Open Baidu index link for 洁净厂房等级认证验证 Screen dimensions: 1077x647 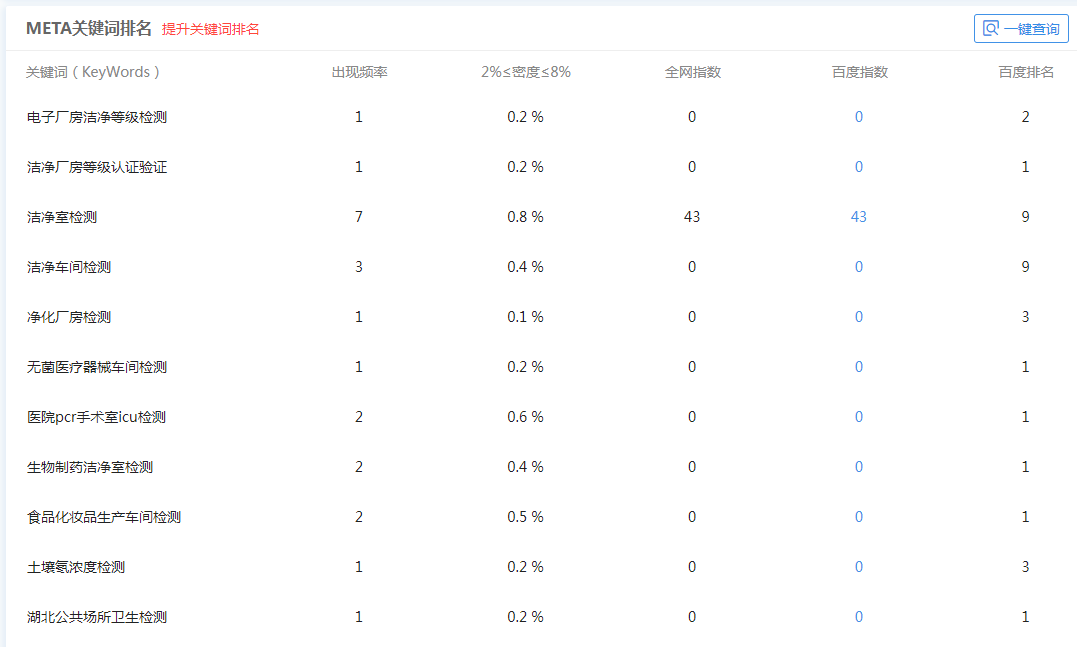pyautogui.click(x=859, y=167)
